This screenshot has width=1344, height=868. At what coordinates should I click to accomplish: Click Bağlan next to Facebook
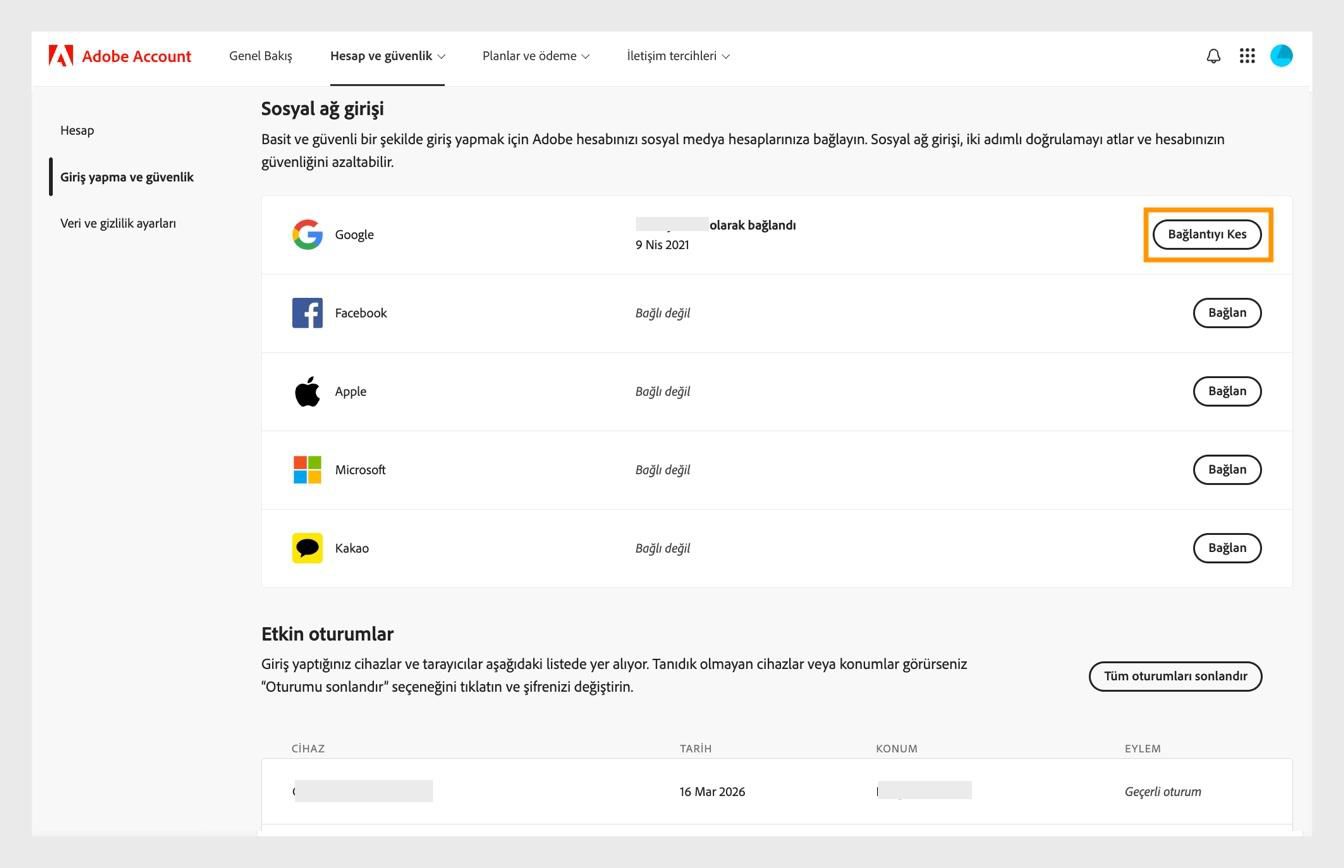coord(1227,312)
